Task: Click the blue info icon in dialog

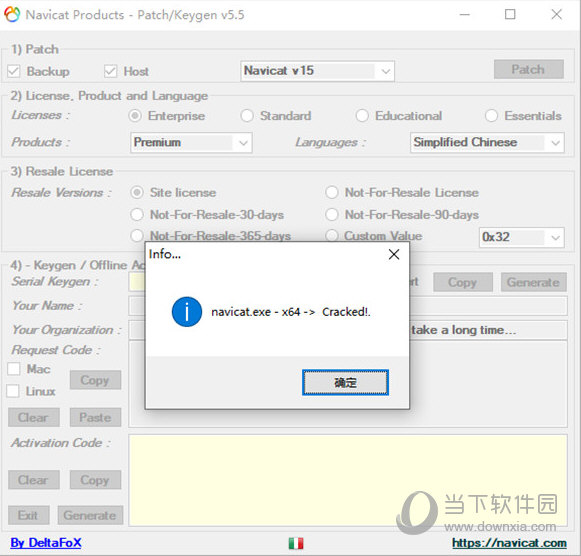Action: pyautogui.click(x=187, y=312)
